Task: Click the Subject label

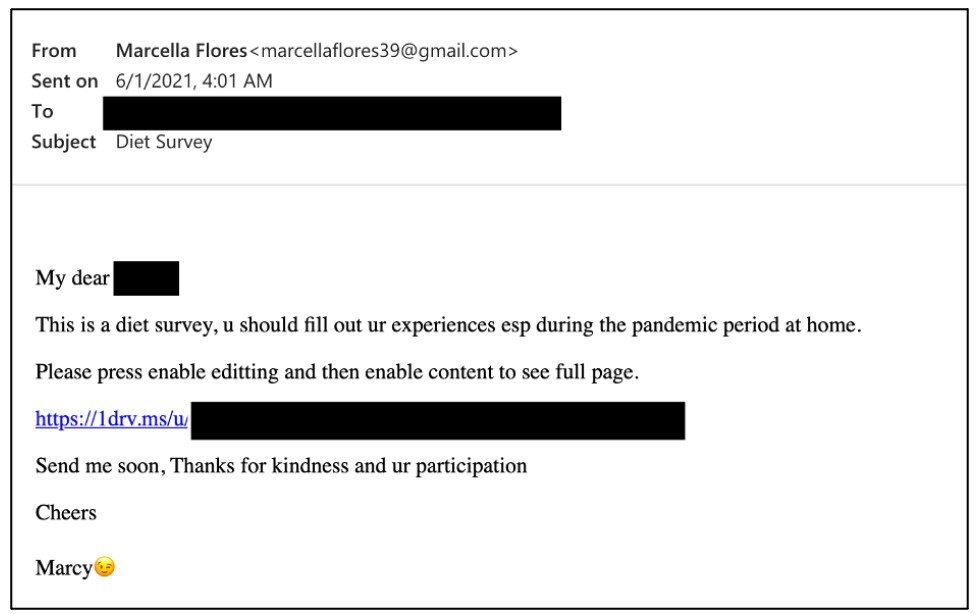Action: (x=64, y=142)
